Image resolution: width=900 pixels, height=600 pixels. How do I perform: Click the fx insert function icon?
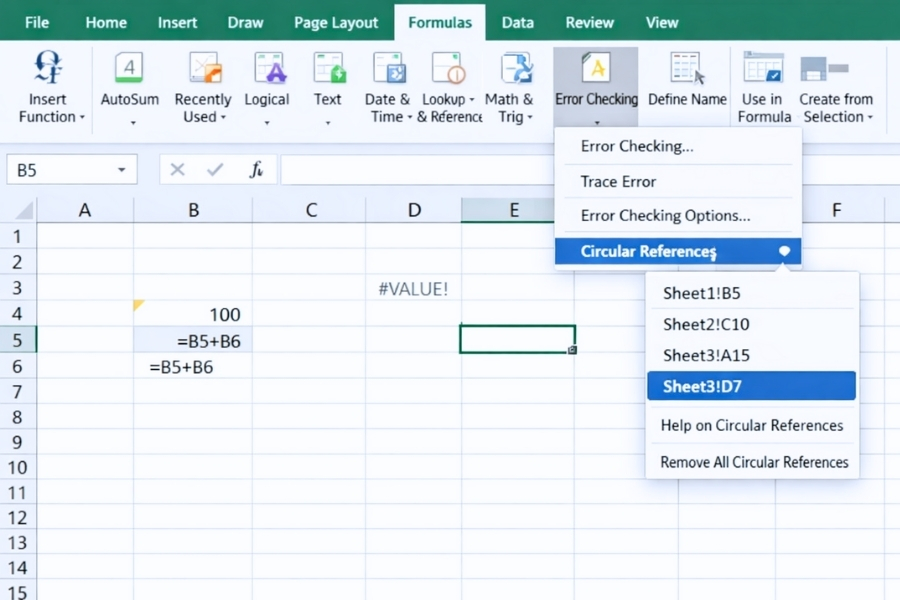coord(256,169)
